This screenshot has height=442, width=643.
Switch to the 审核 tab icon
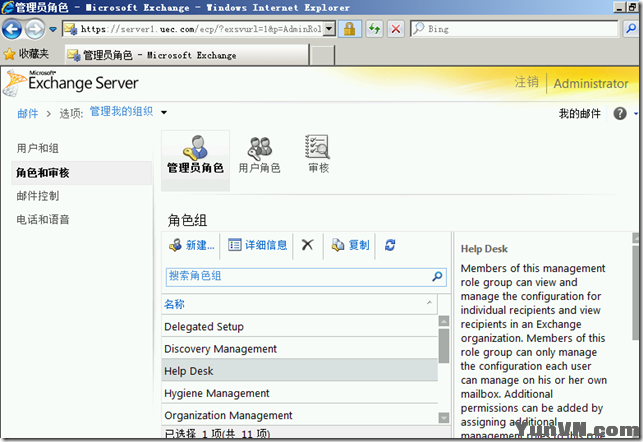[x=318, y=154]
